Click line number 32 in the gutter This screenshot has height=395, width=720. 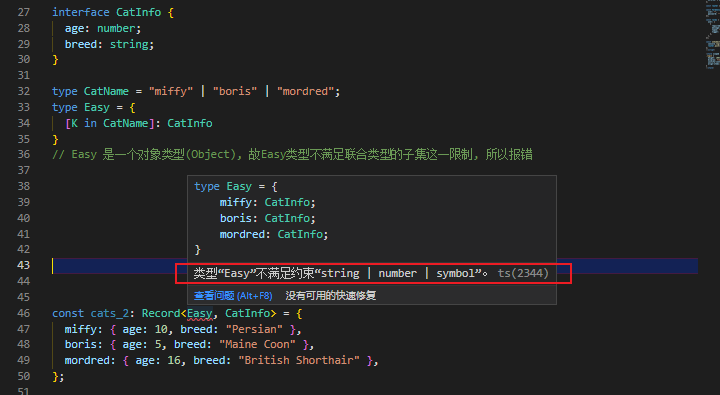point(23,91)
